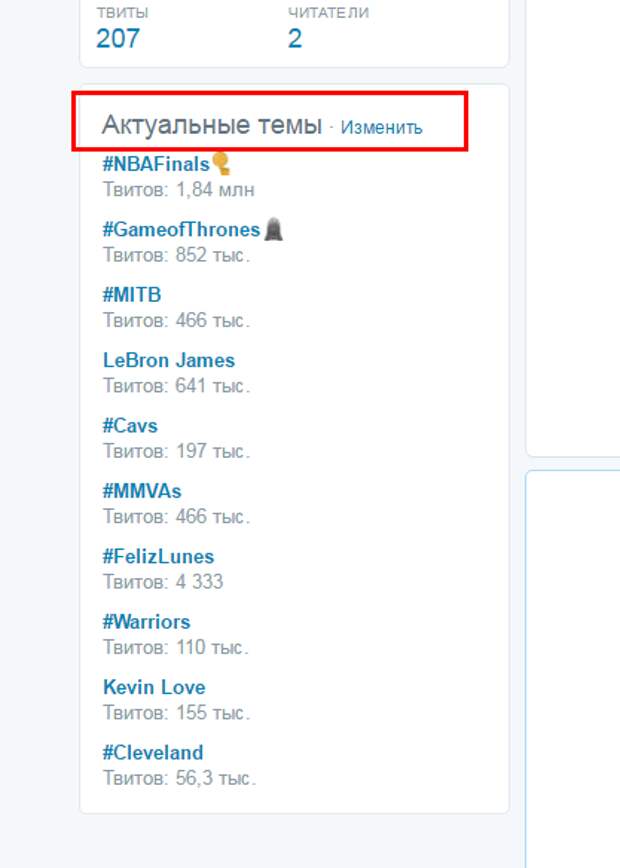Select the #MITB trending topic
This screenshot has width=620, height=868.
pos(132,295)
